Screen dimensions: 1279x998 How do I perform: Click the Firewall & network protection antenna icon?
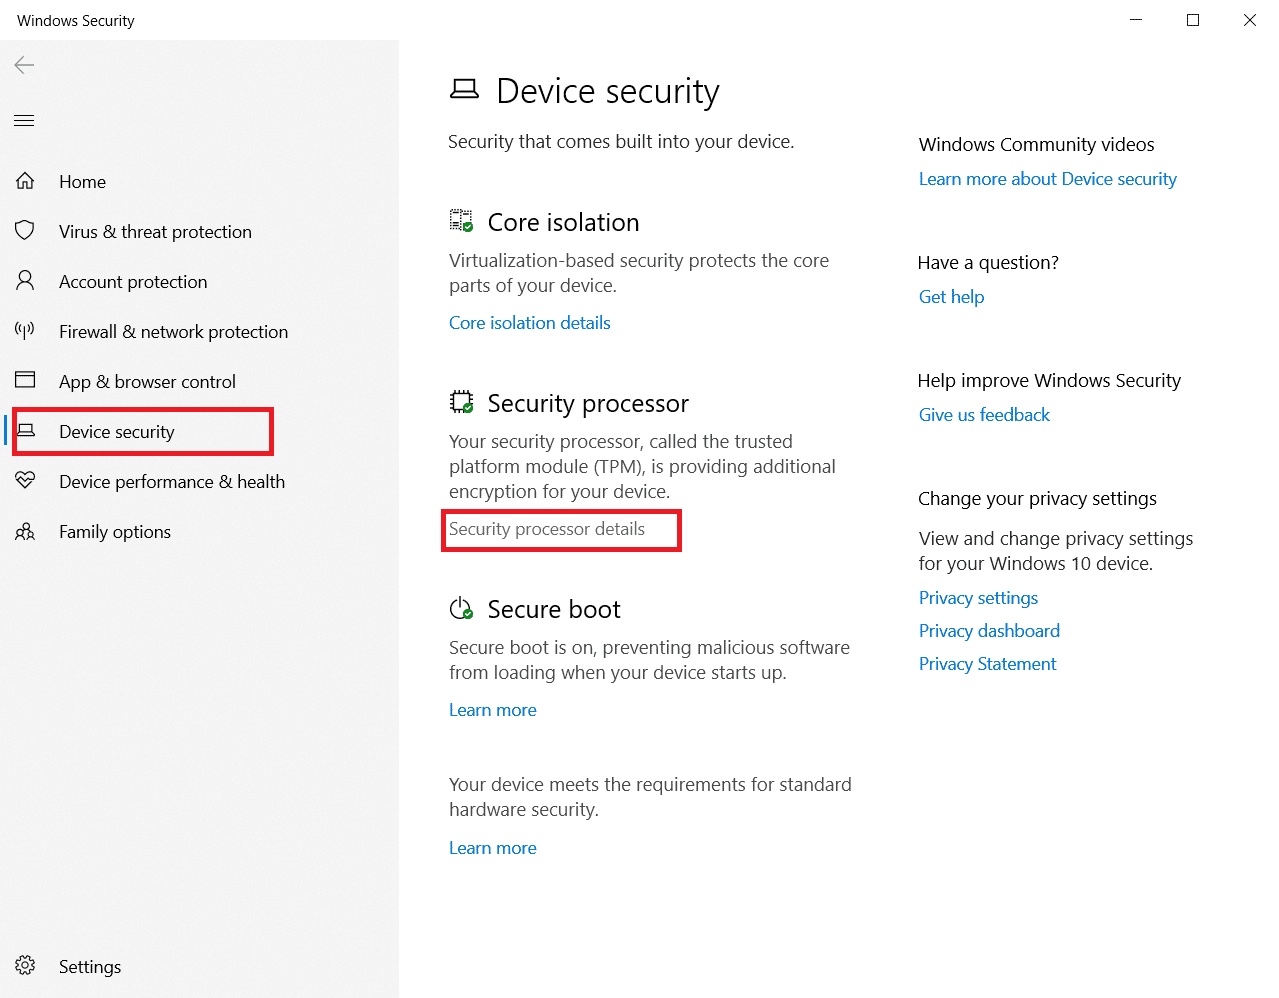click(25, 331)
